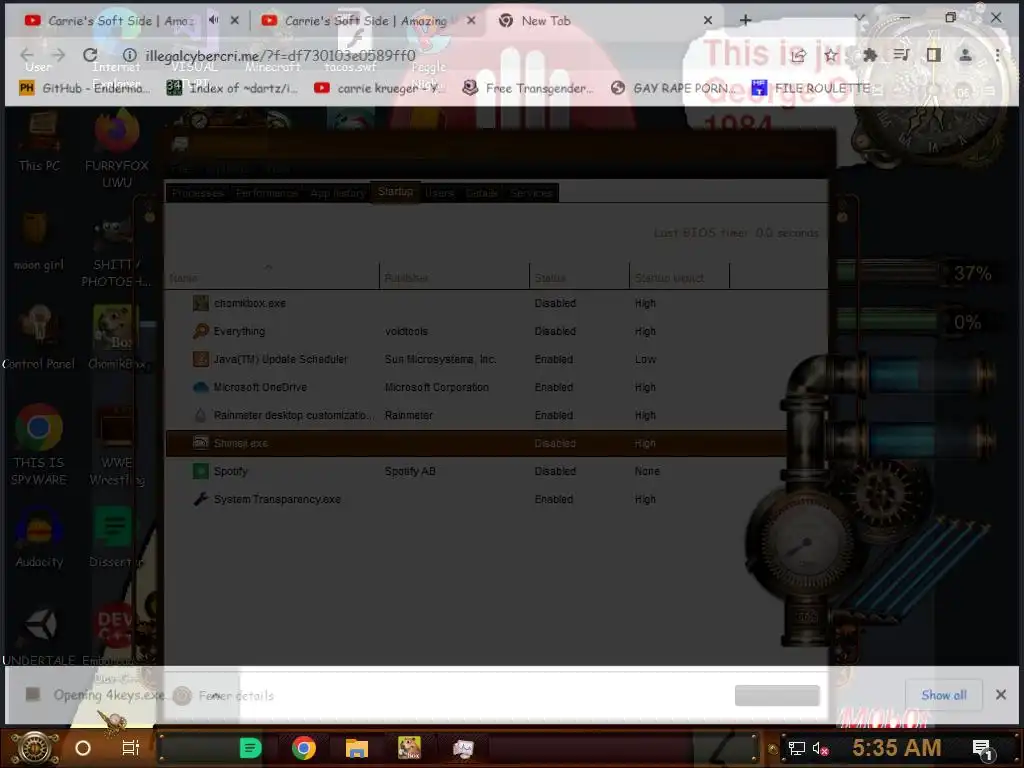Switch to second Carrie's Soft Side tab

point(366,21)
